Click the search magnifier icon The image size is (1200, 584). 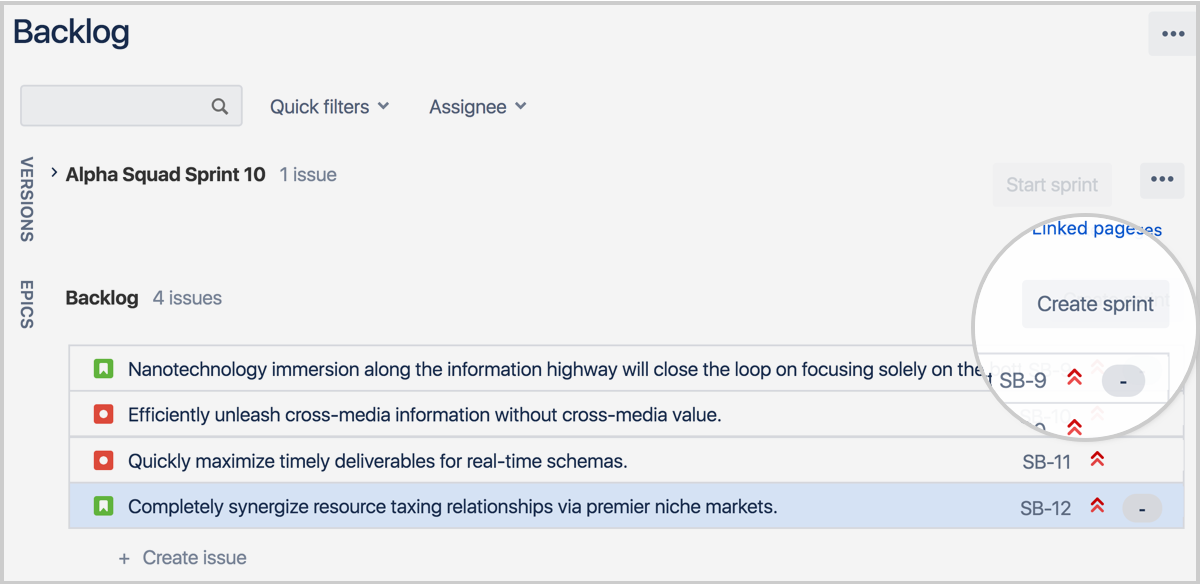220,105
